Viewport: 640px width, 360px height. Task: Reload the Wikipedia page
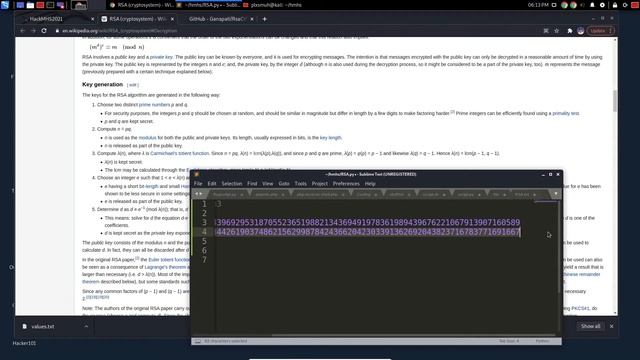[x=44, y=31]
